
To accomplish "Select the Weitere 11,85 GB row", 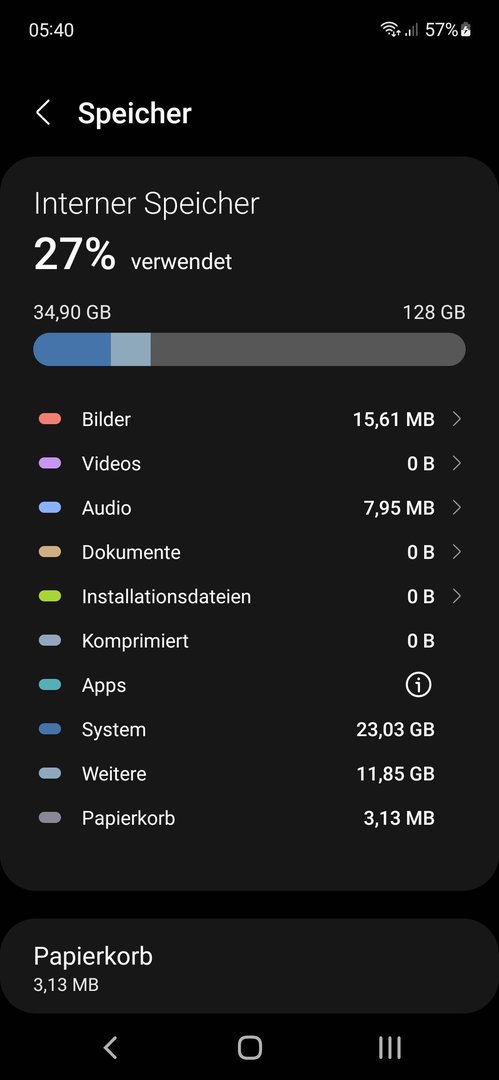I will [x=250, y=773].
